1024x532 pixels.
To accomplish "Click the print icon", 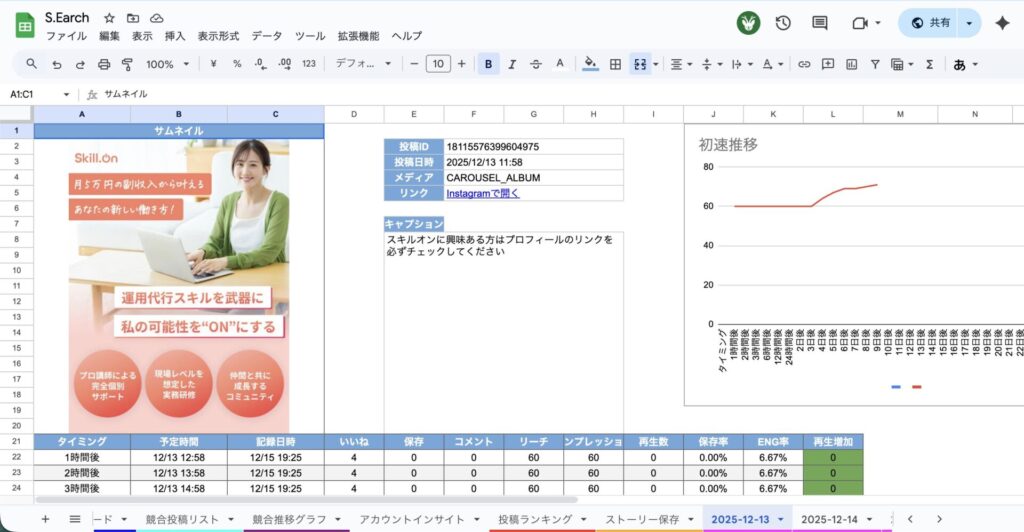I will click(104, 64).
